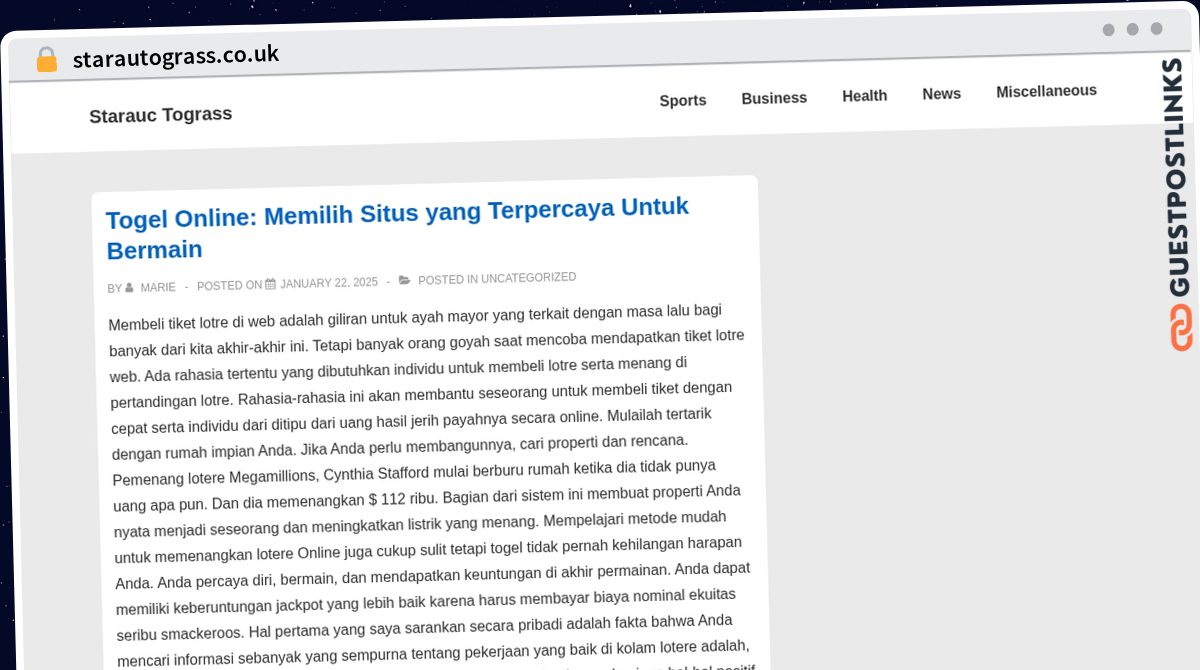1200x670 pixels.
Task: Open the Miscellaneous category menu
Action: pos(1046,91)
